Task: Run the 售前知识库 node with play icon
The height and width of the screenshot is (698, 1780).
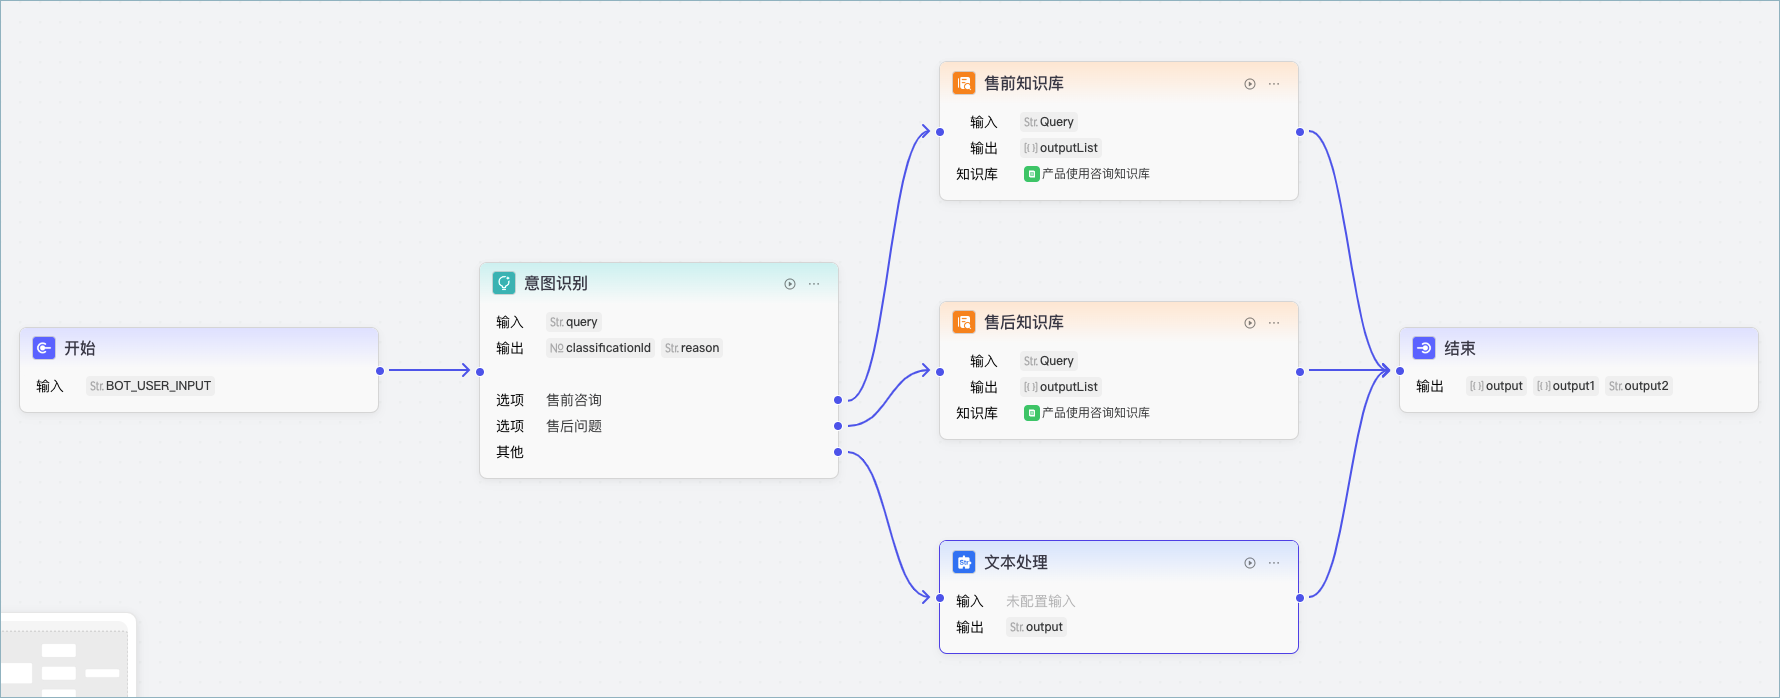Action: pyautogui.click(x=1250, y=84)
